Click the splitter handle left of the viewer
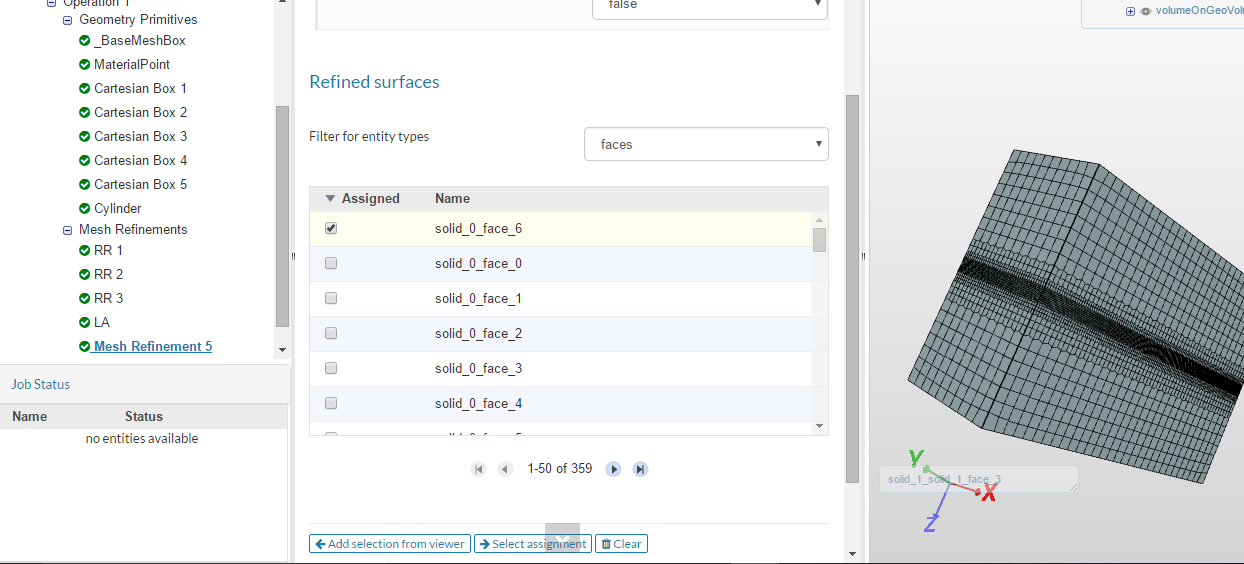Viewport: 1244px width, 564px height. [863, 257]
